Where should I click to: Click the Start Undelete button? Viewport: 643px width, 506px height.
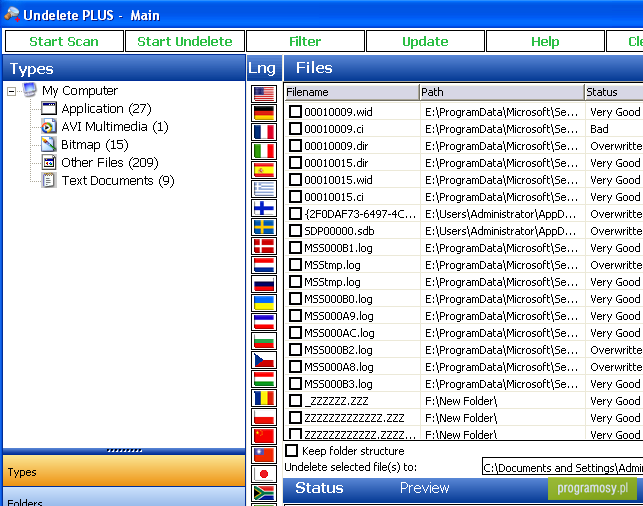coord(185,41)
